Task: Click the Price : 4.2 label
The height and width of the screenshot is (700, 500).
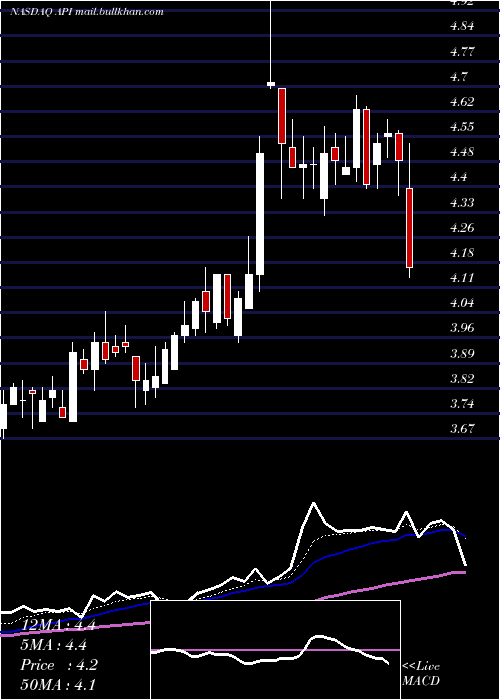Action: 58,665
